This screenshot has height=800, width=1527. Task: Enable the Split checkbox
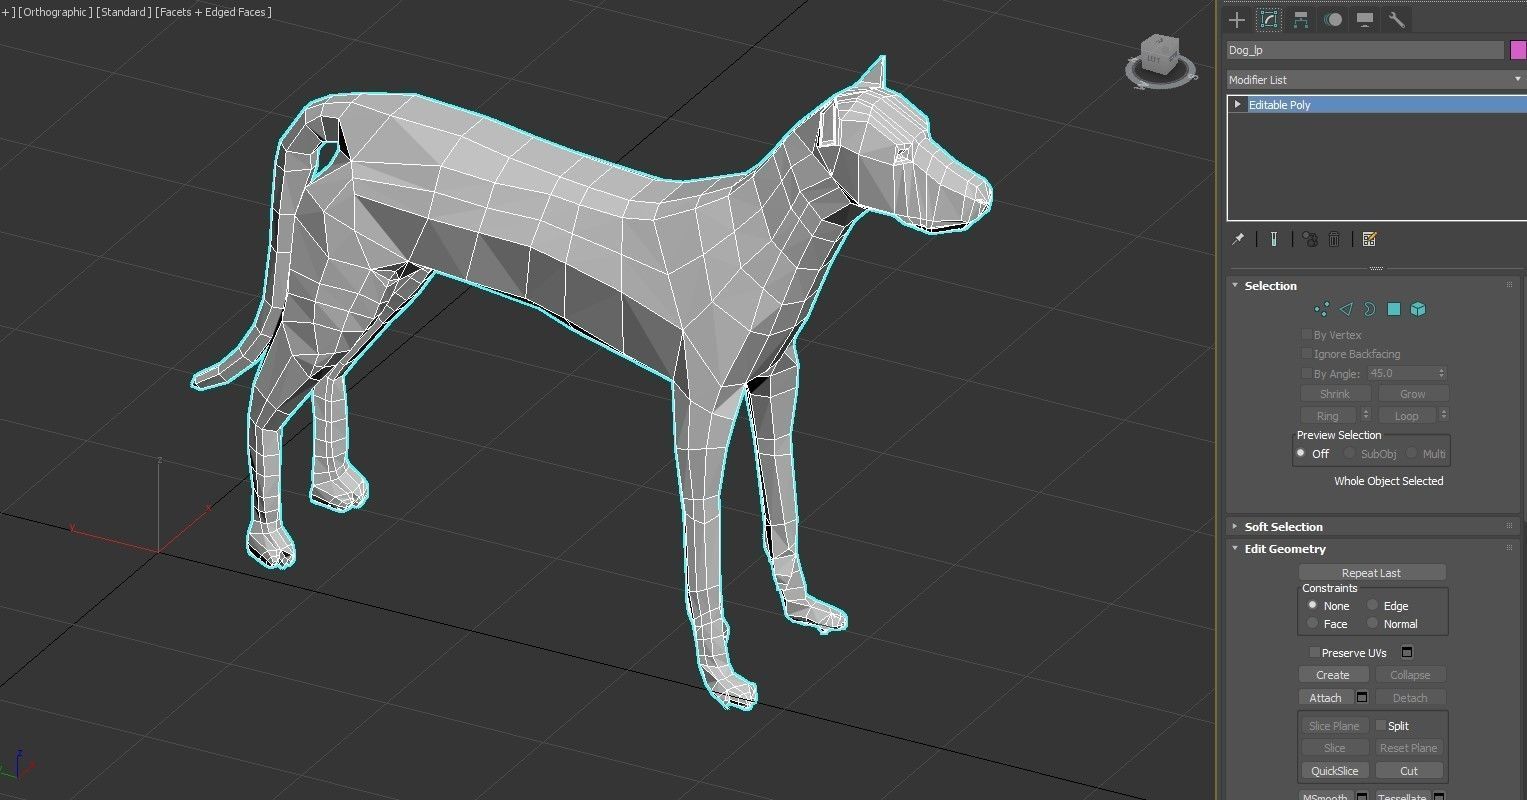(x=1381, y=726)
